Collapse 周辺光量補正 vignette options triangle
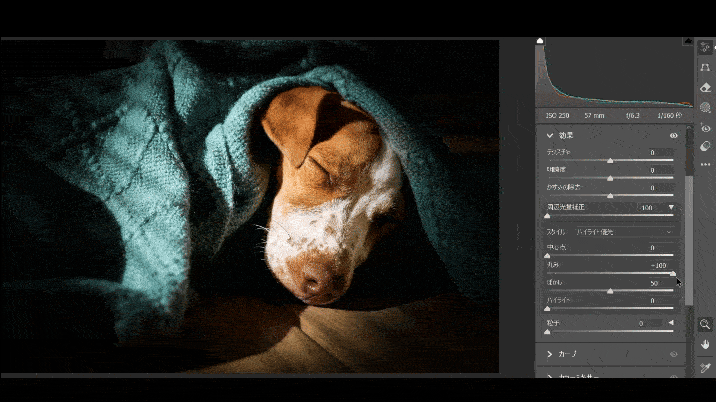 point(671,207)
